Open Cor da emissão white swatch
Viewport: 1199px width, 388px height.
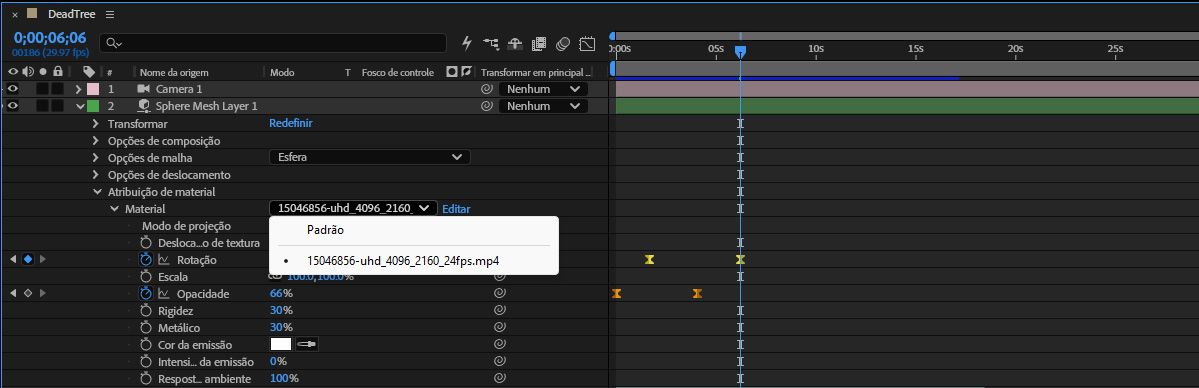(x=281, y=344)
